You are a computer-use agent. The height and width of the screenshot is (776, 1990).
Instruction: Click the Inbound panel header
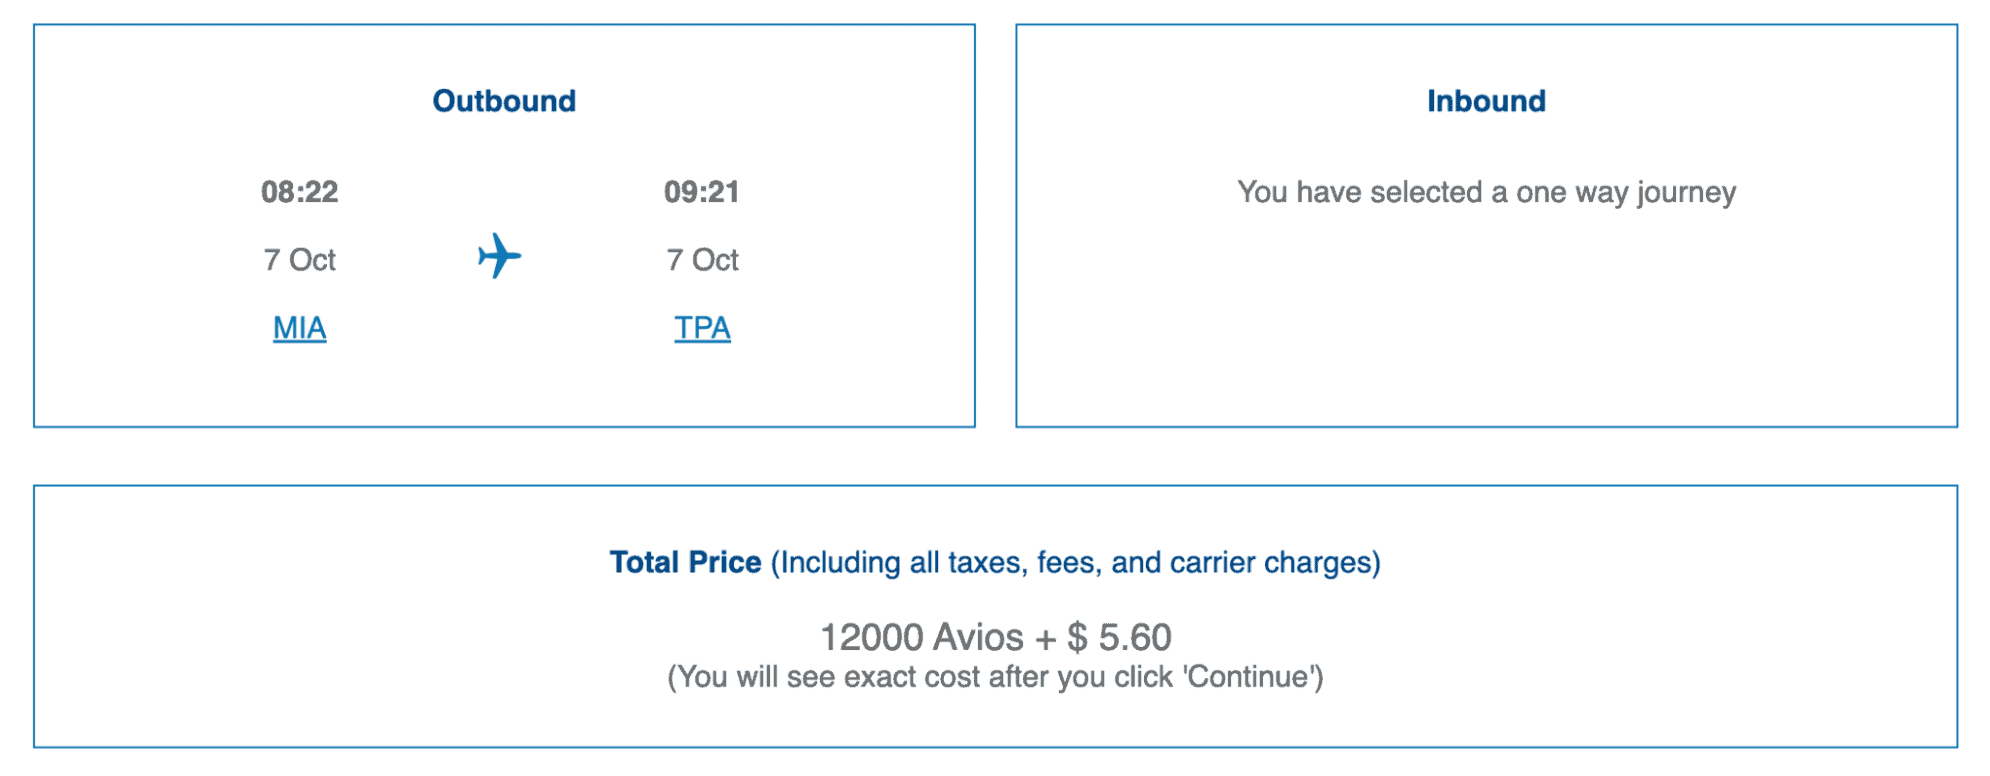click(x=1486, y=100)
